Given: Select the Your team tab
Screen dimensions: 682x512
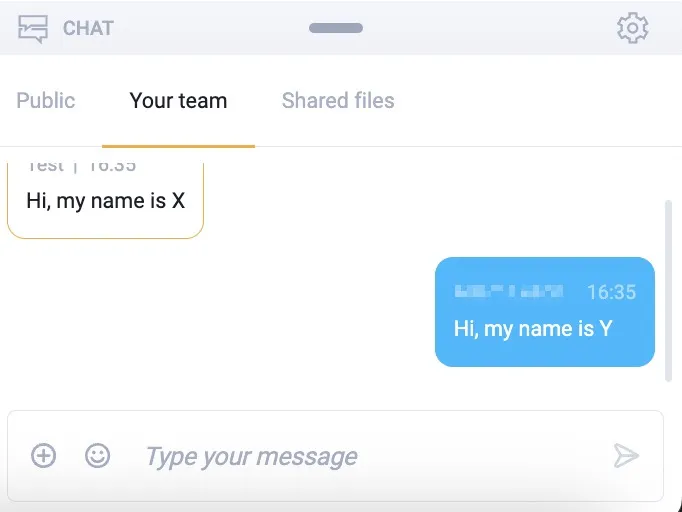Looking at the screenshot, I should tap(178, 100).
